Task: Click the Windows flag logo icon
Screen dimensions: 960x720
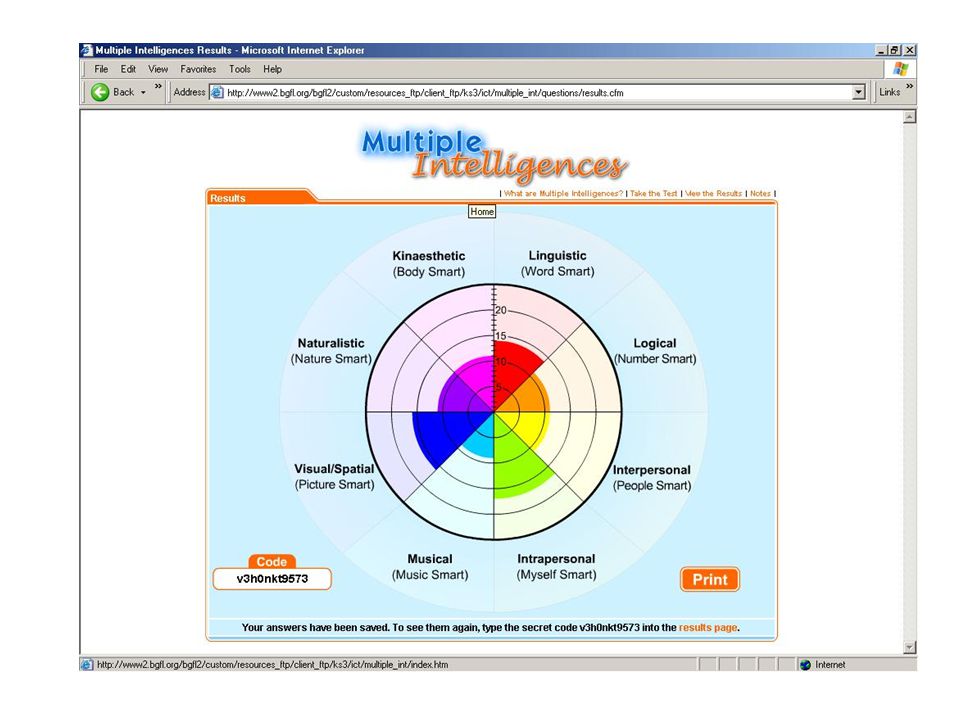Action: [900, 69]
